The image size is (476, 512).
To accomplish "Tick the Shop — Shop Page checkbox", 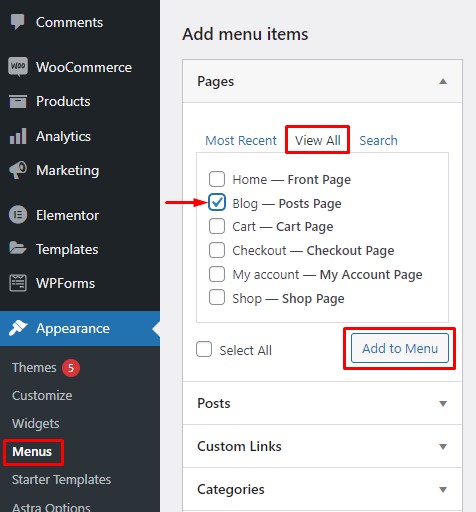I will pos(217,297).
